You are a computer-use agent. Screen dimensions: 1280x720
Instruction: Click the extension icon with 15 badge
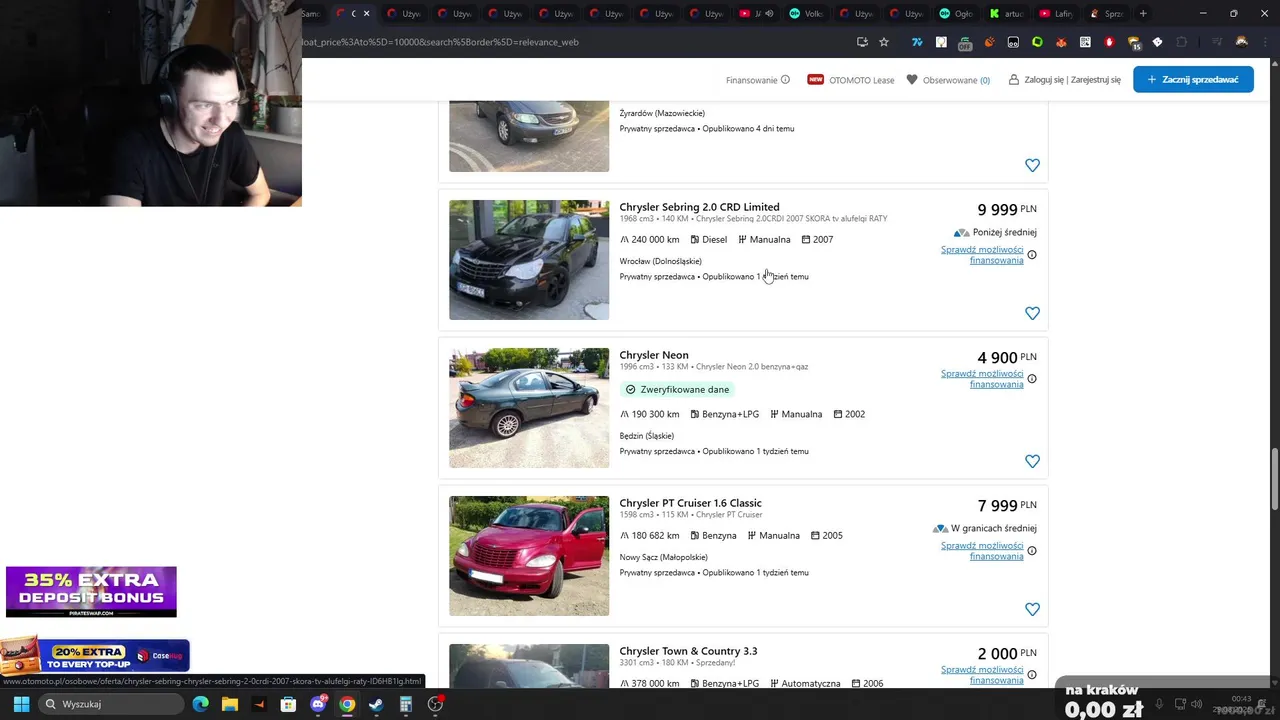coord(1134,43)
